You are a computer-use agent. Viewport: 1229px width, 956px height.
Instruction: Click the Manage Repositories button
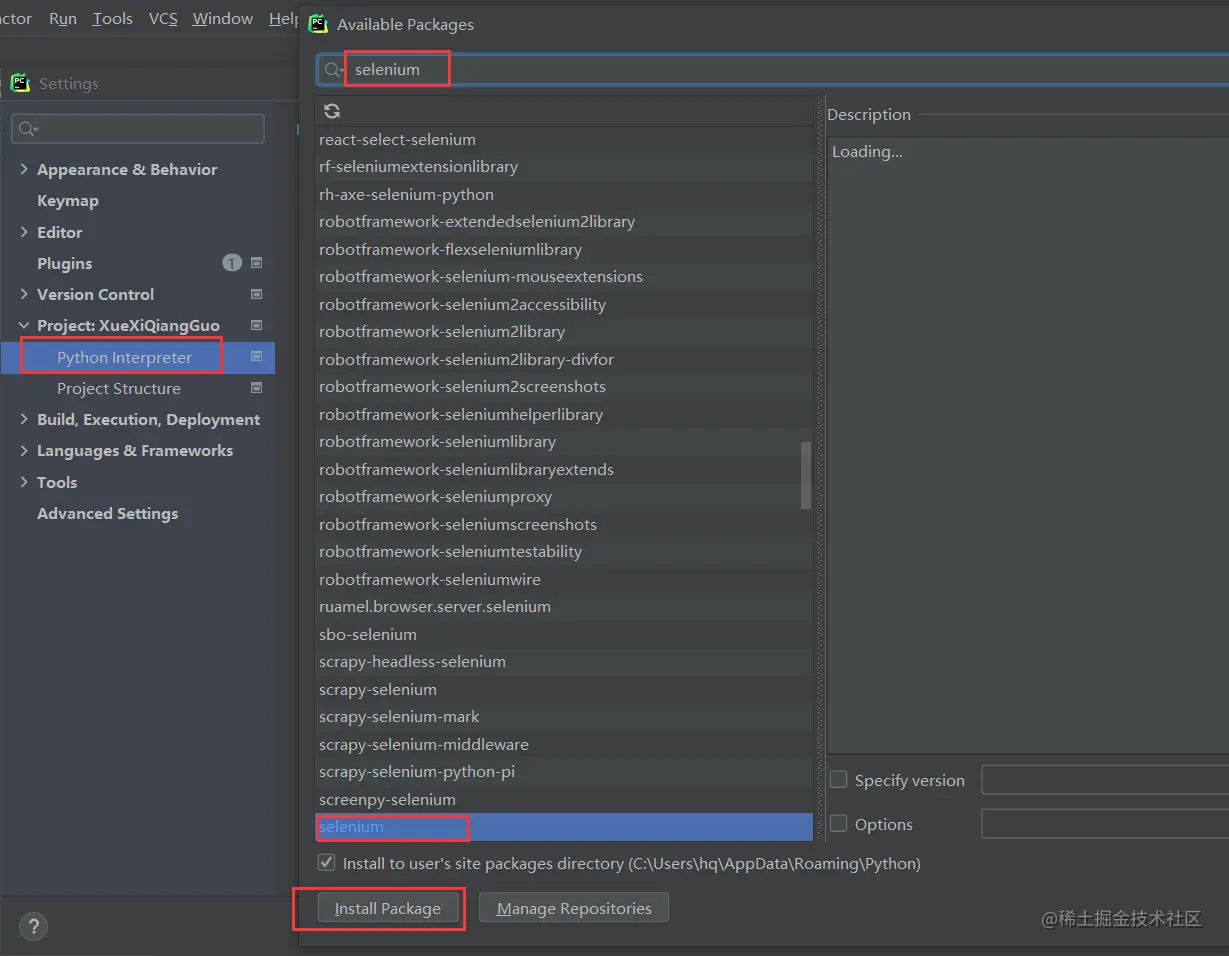click(x=574, y=908)
